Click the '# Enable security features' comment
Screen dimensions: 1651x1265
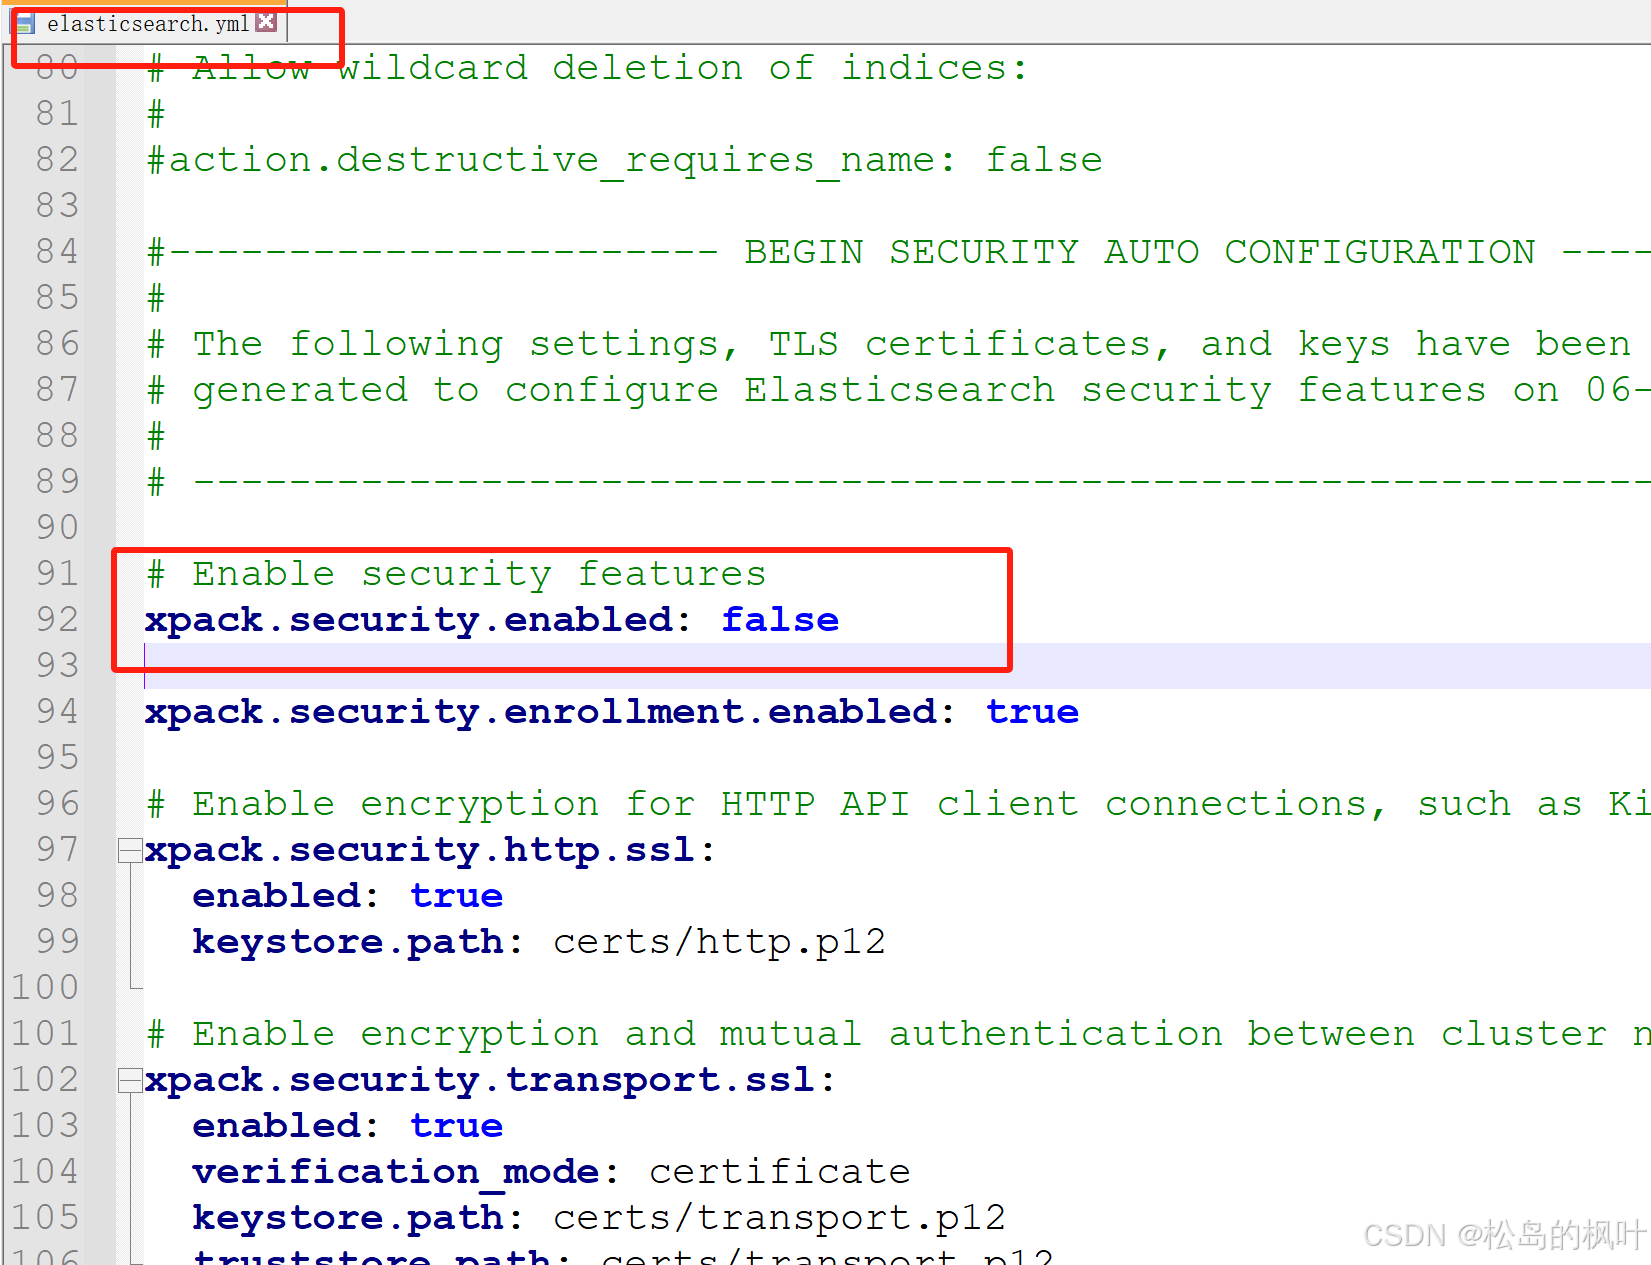(456, 574)
